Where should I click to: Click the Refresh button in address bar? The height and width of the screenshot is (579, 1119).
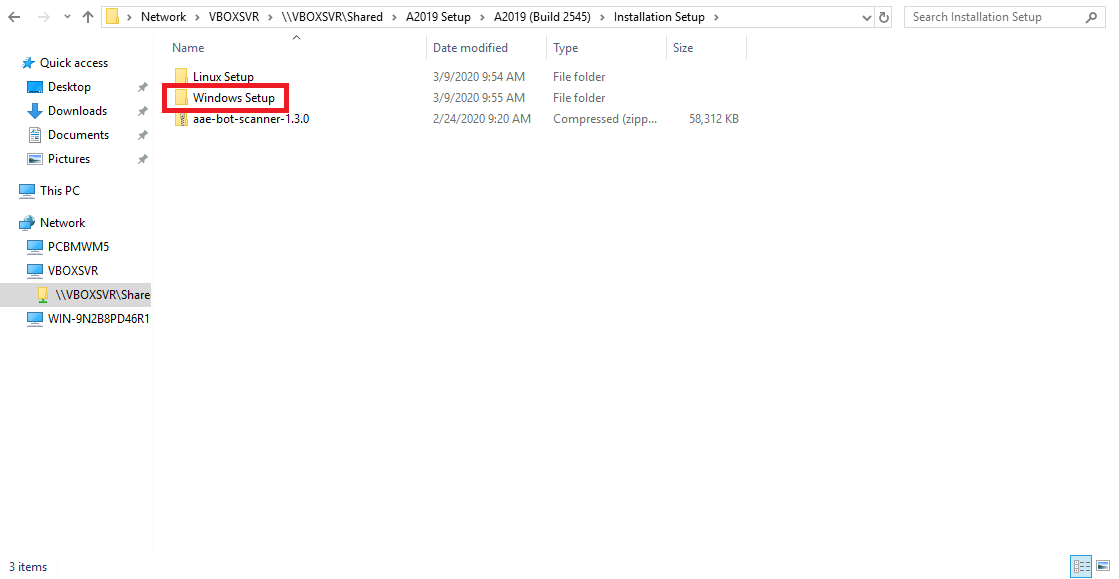884,17
